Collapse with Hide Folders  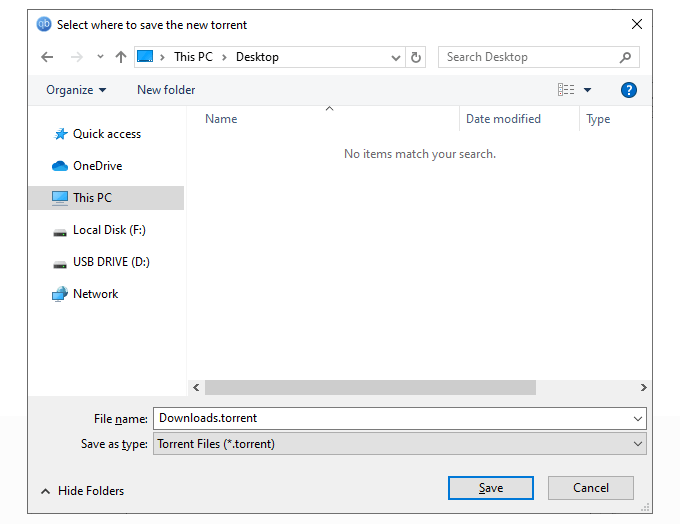(82, 491)
